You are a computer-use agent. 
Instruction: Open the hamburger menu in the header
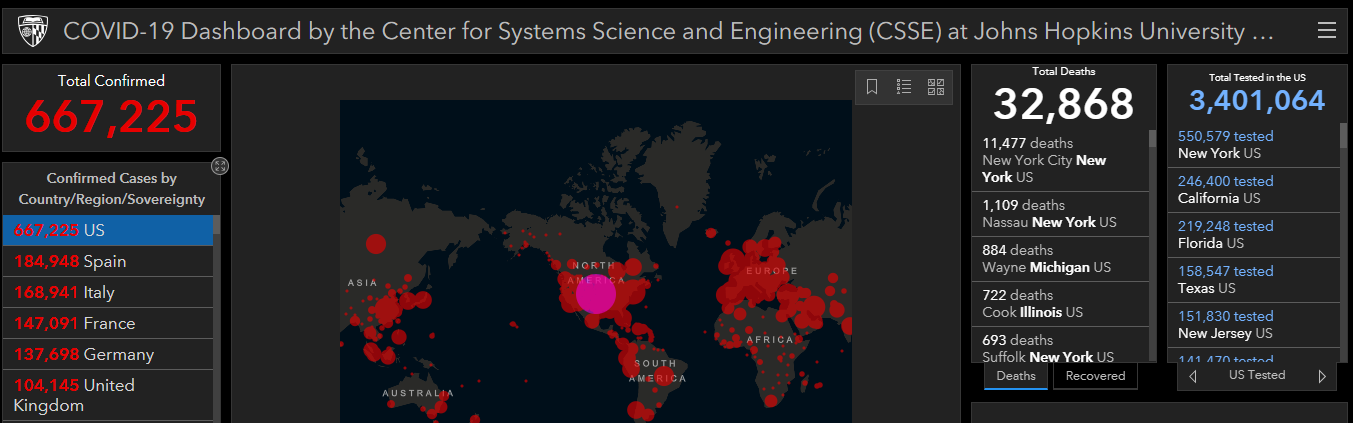(1327, 31)
